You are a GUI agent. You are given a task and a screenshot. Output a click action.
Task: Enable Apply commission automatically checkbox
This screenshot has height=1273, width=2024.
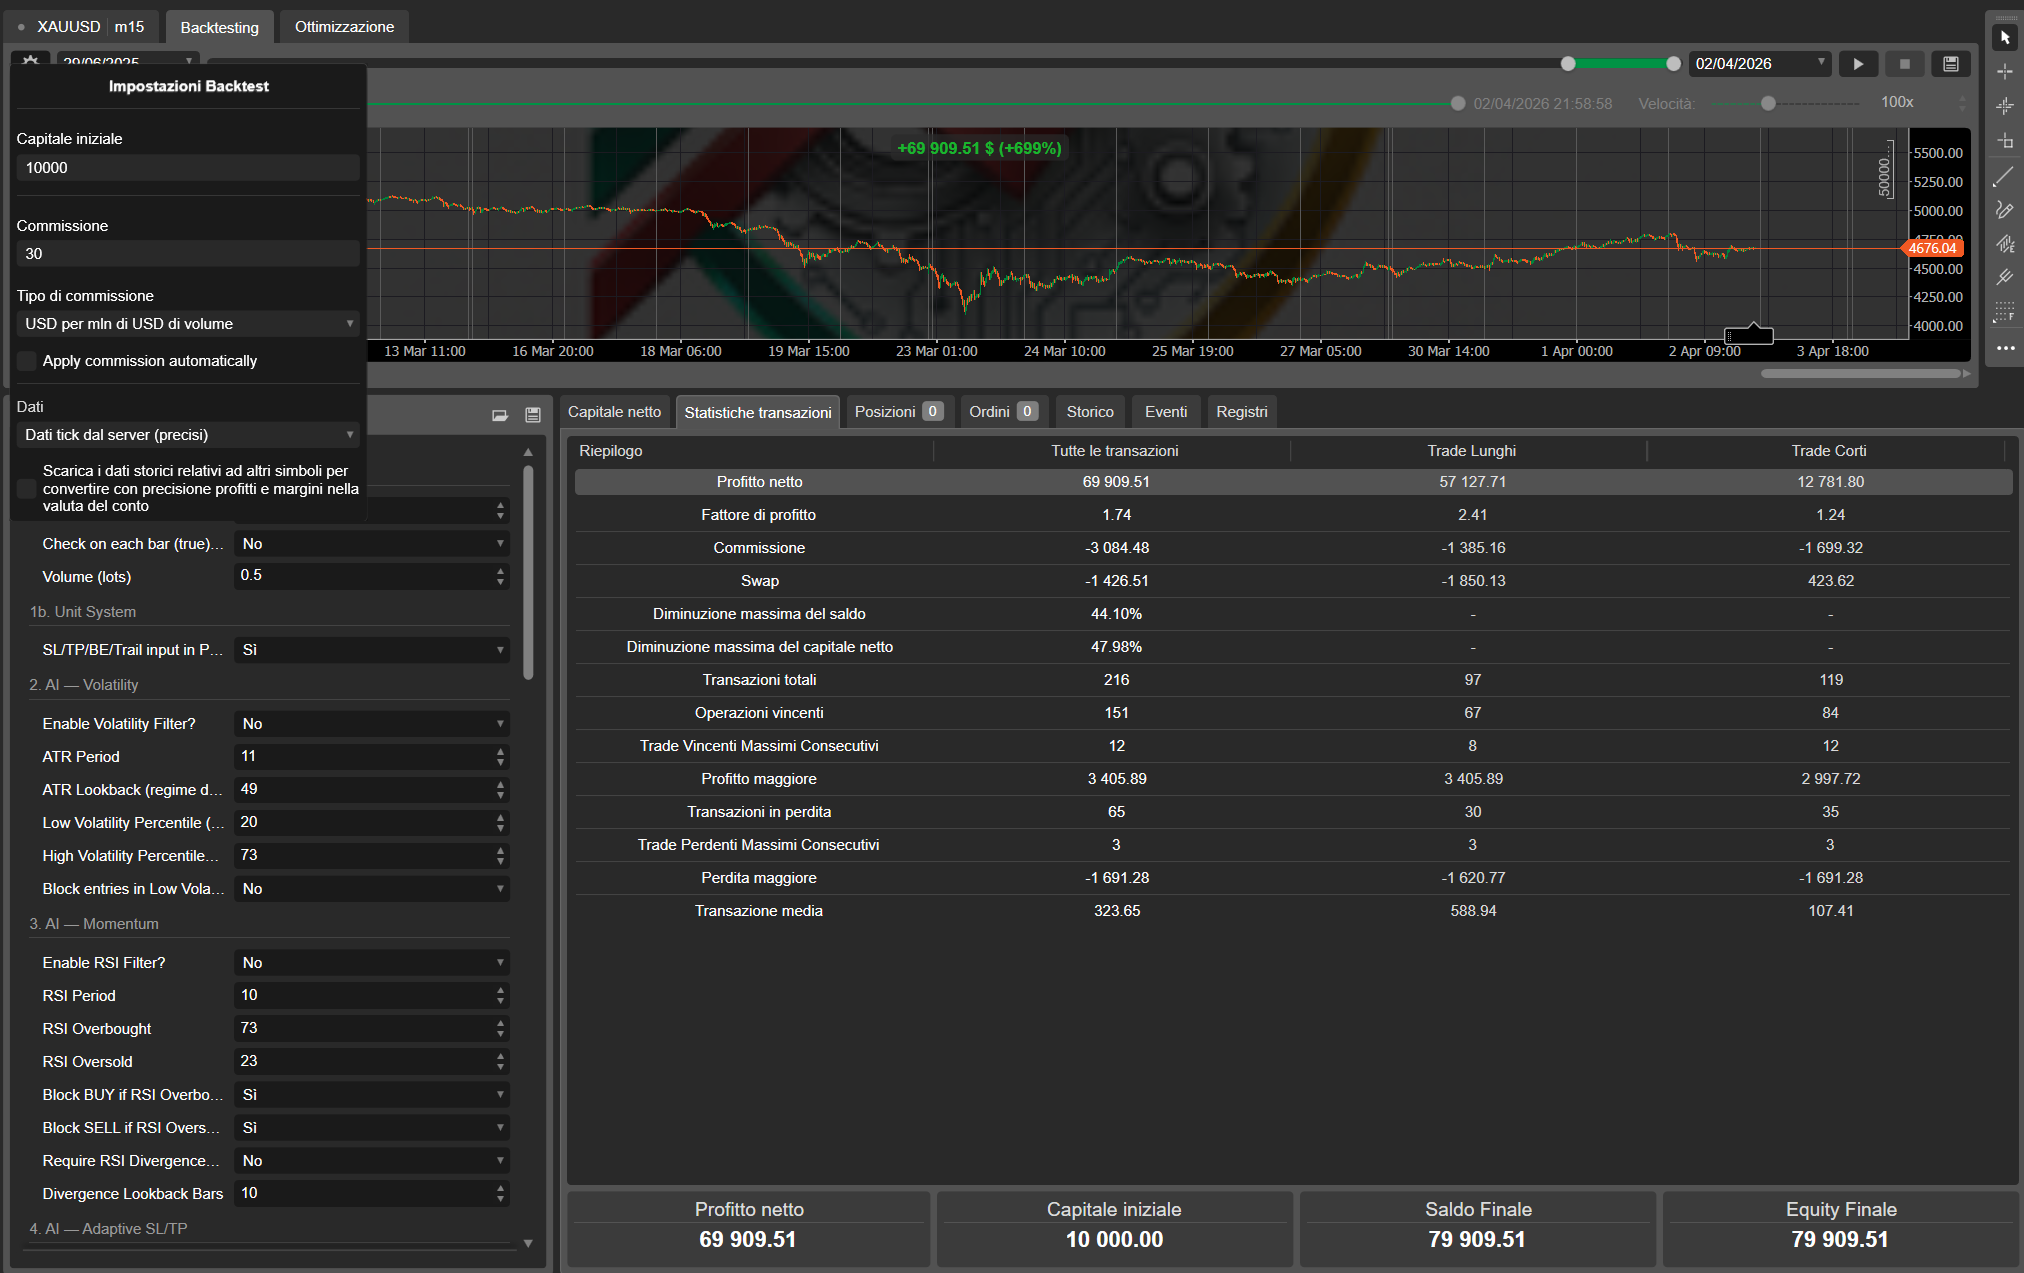(27, 361)
